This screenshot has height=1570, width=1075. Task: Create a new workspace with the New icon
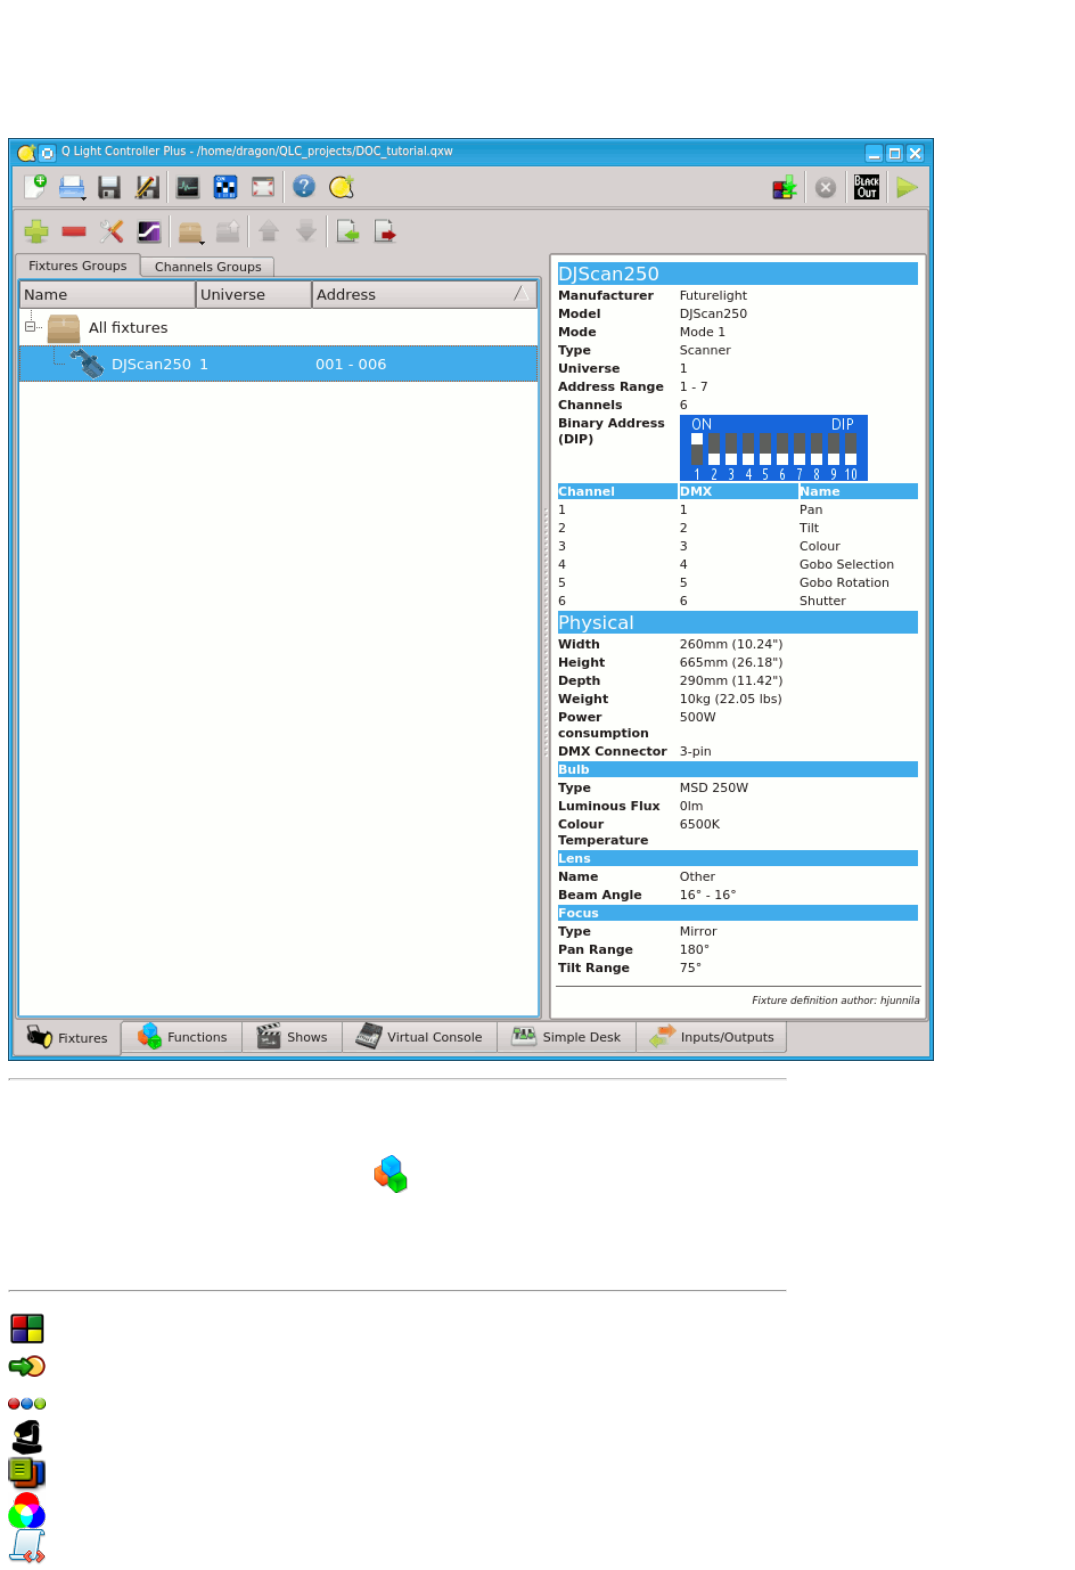click(36, 187)
